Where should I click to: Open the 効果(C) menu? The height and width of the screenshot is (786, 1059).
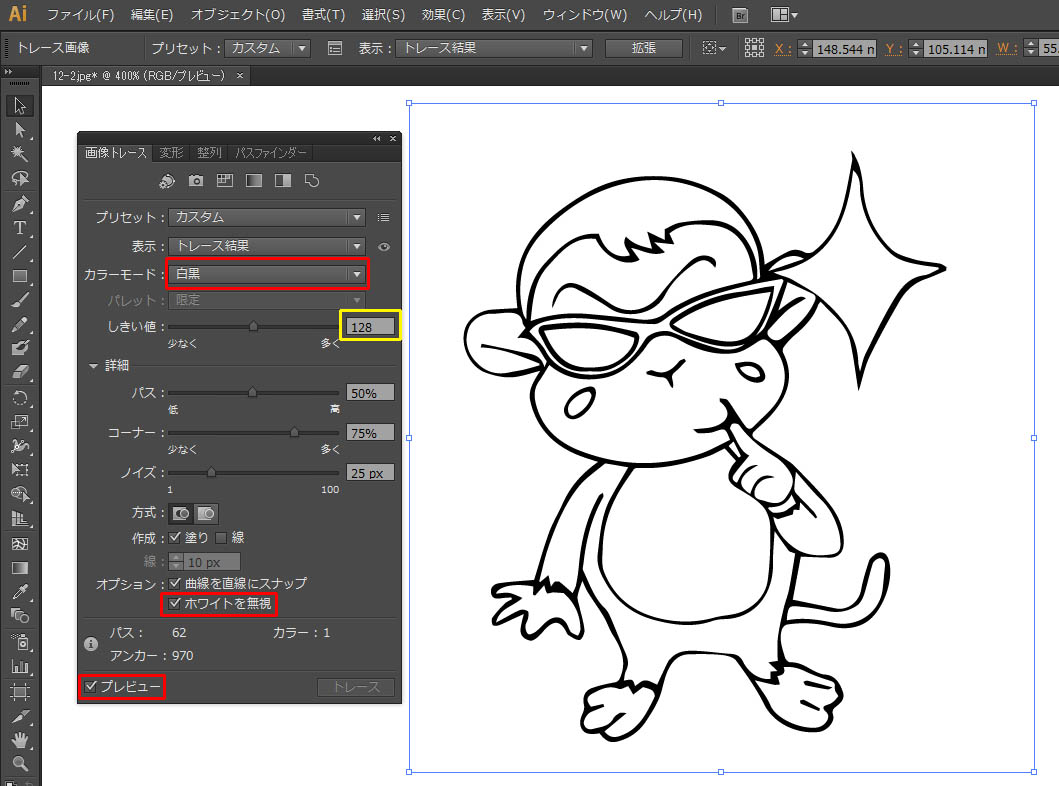pyautogui.click(x=443, y=14)
